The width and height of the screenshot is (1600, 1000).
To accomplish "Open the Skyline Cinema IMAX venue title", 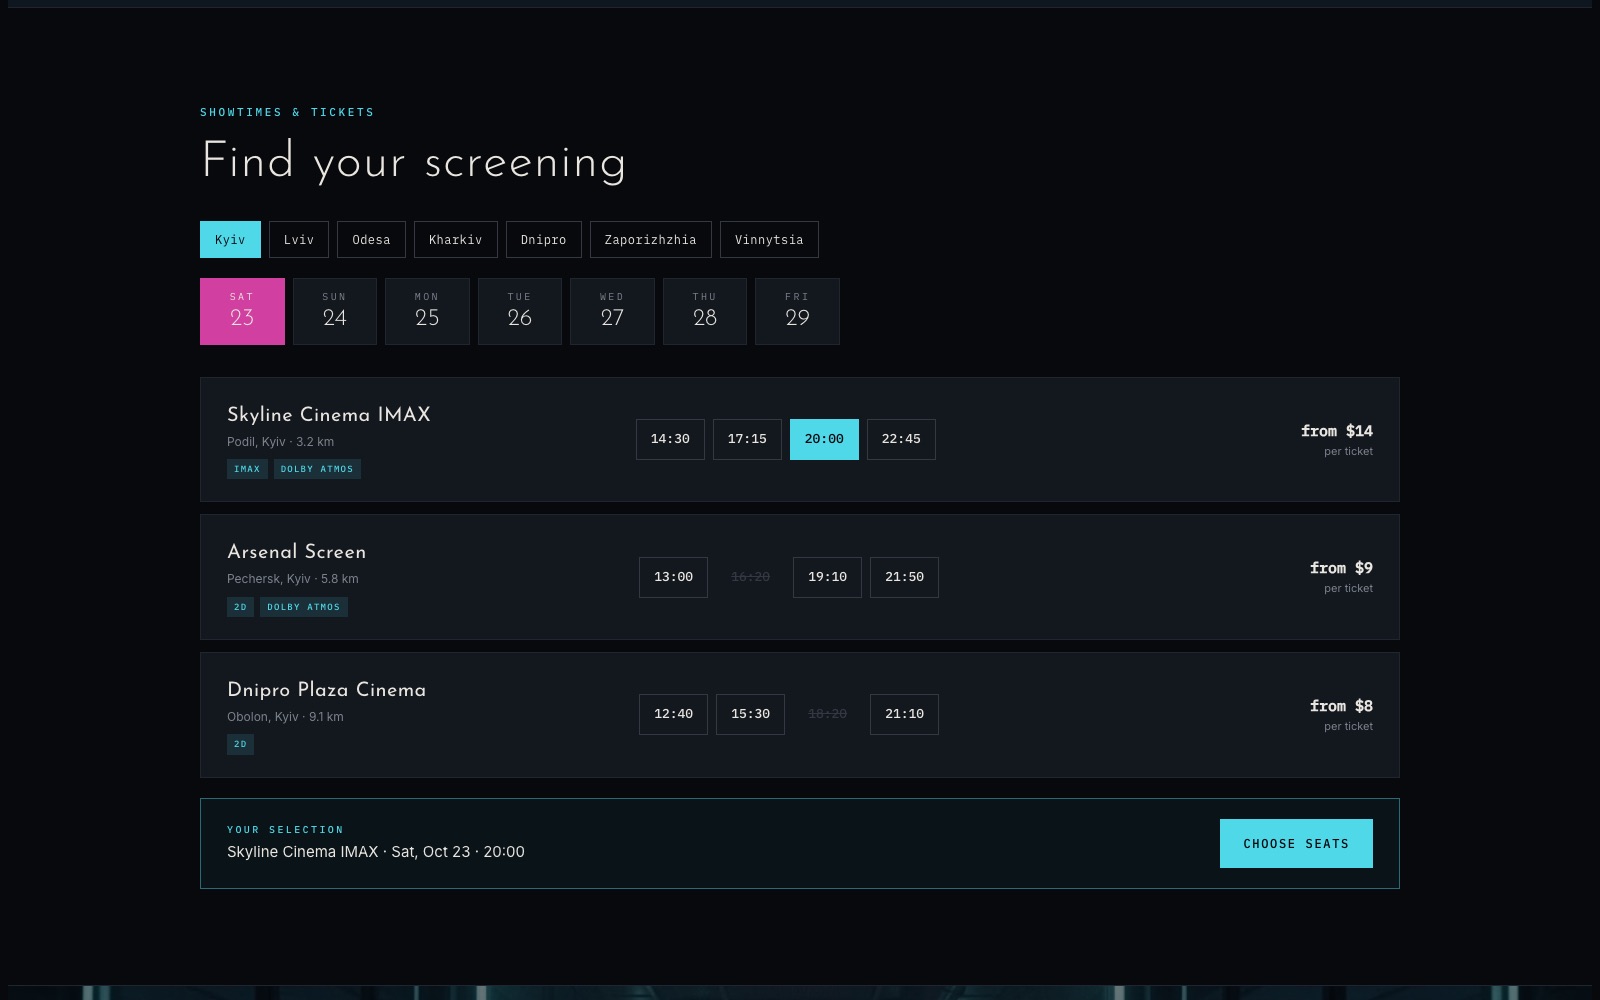I will tap(329, 414).
